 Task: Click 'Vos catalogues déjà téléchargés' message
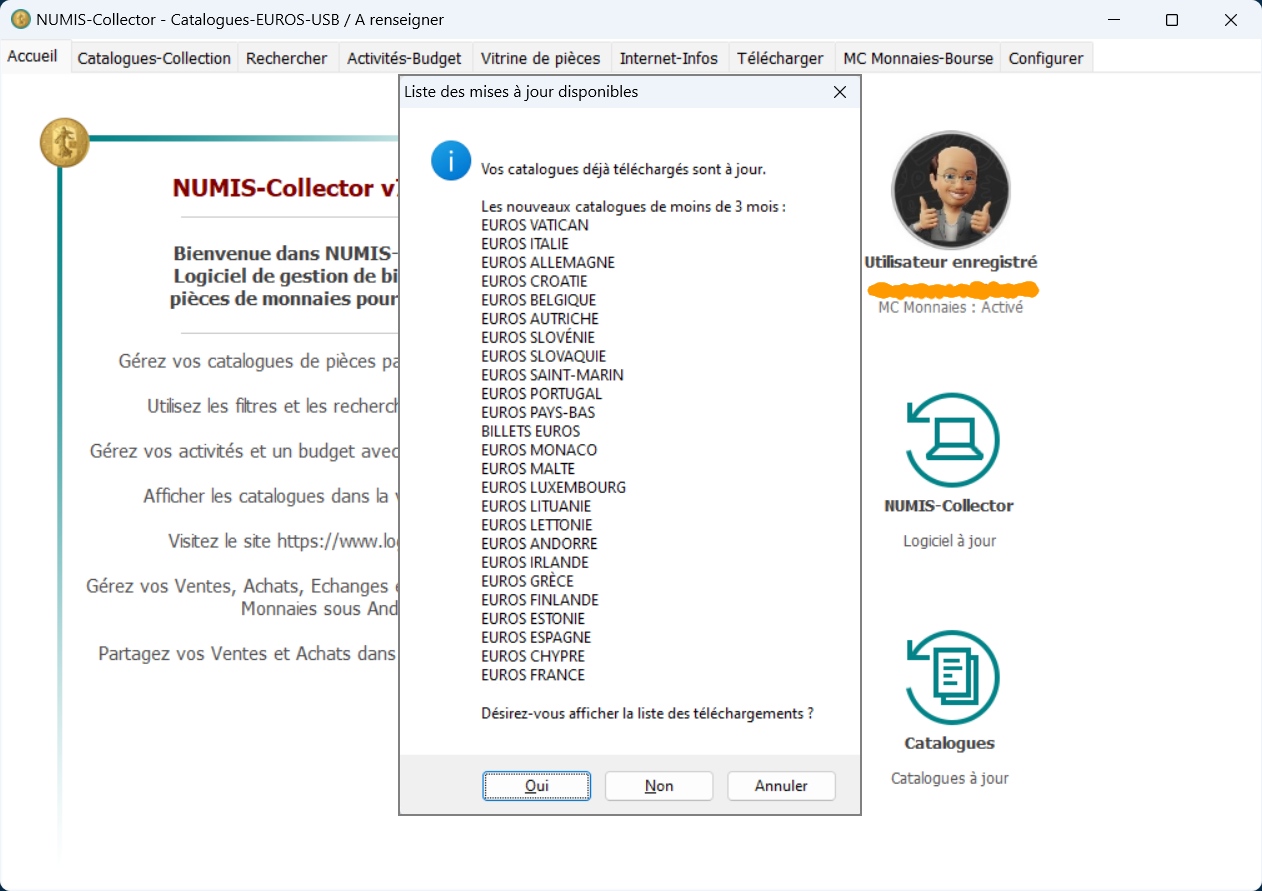click(624, 169)
